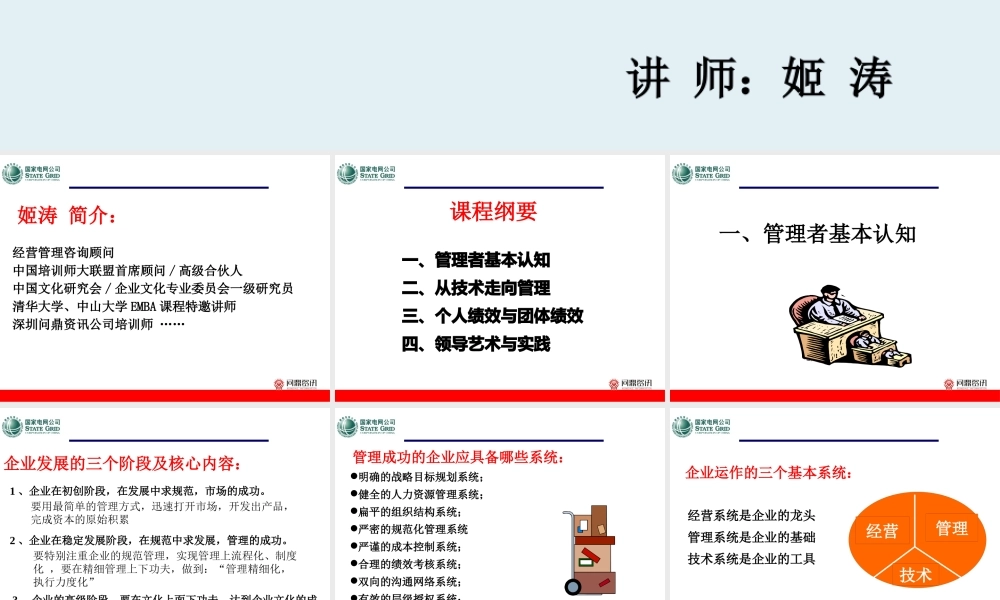Screen dimensions: 1000x600
Task: Click the line 中国培训师大联盟首席顾问 / 高级合伙人
Action: pos(128,270)
